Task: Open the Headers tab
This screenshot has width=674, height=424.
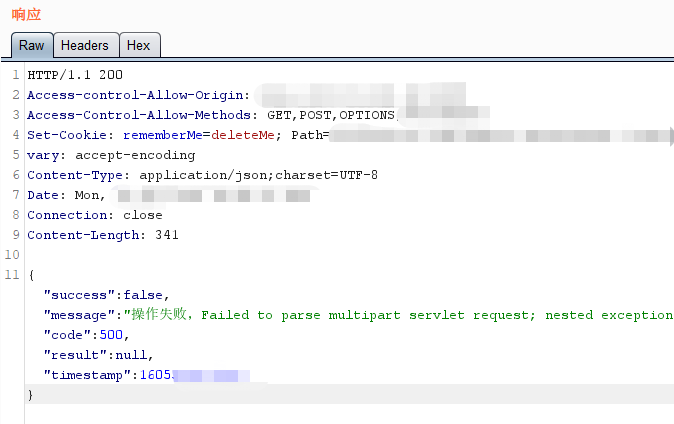Action: coord(86,45)
